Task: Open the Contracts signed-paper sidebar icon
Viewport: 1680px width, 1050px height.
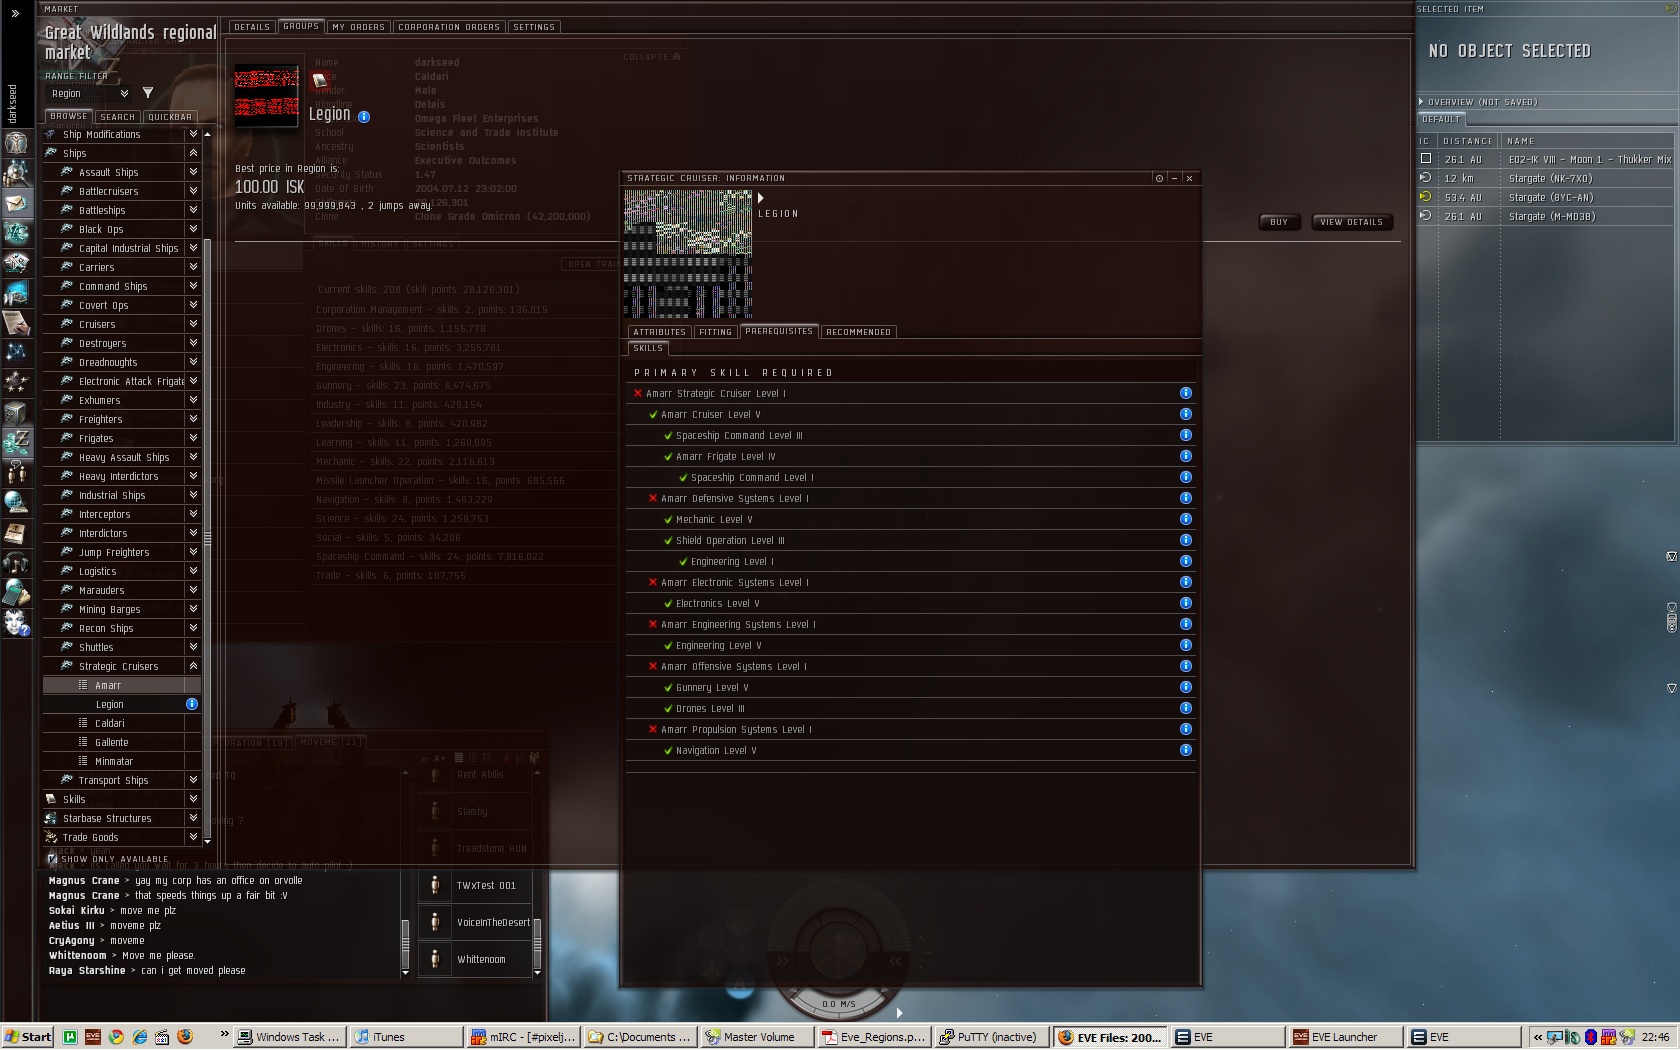Action: [16, 323]
